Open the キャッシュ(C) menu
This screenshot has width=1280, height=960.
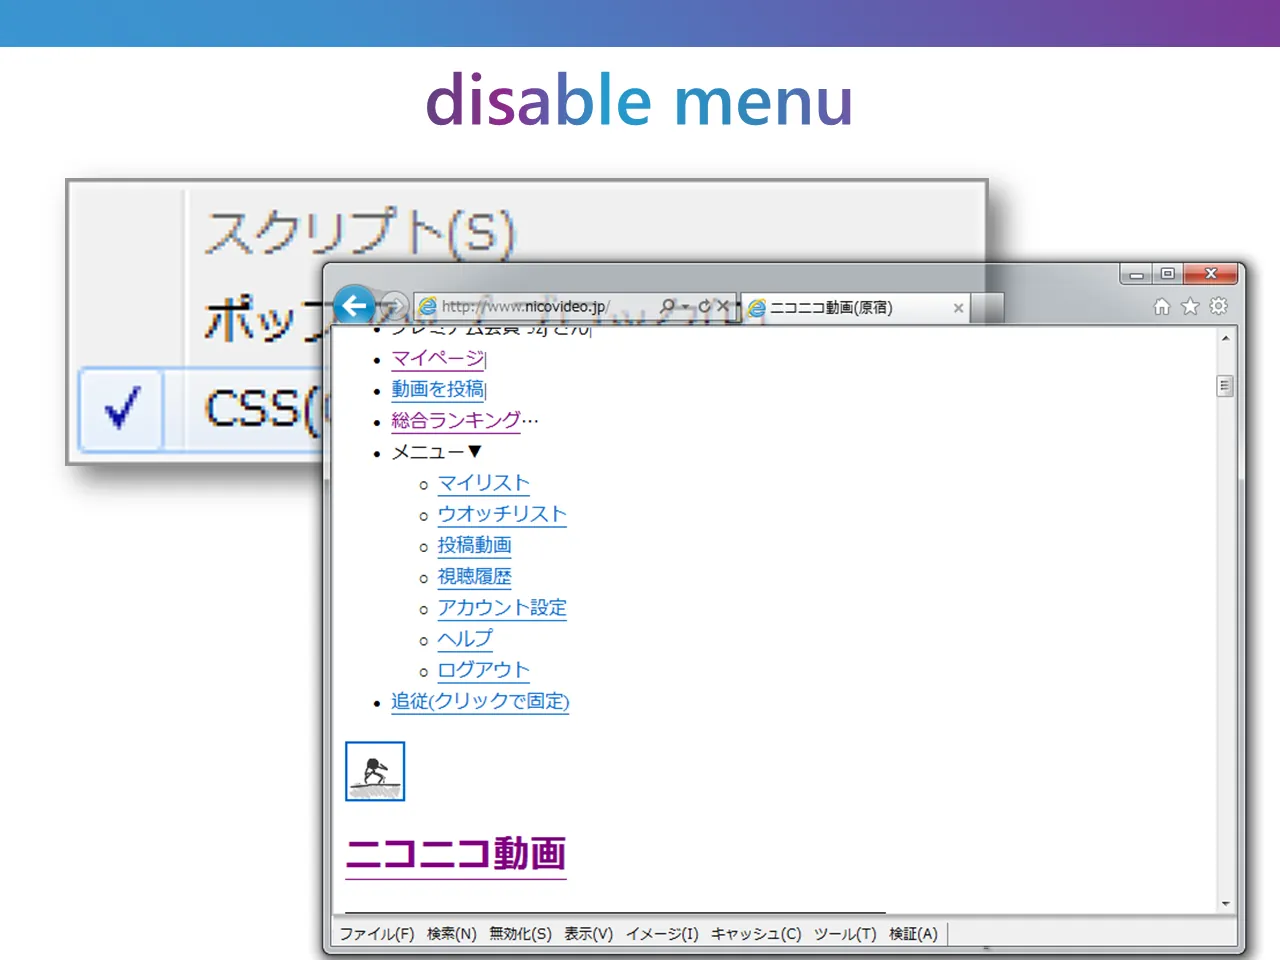click(x=756, y=934)
